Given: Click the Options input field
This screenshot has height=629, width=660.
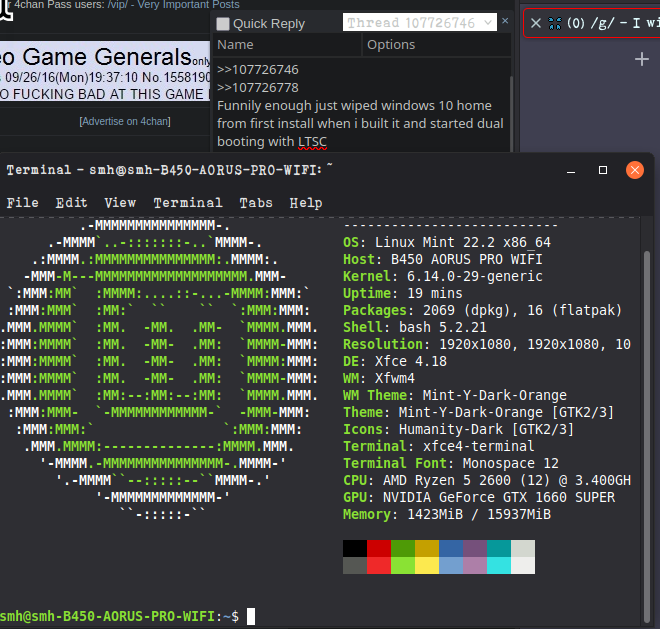Looking at the screenshot, I should coord(437,45).
